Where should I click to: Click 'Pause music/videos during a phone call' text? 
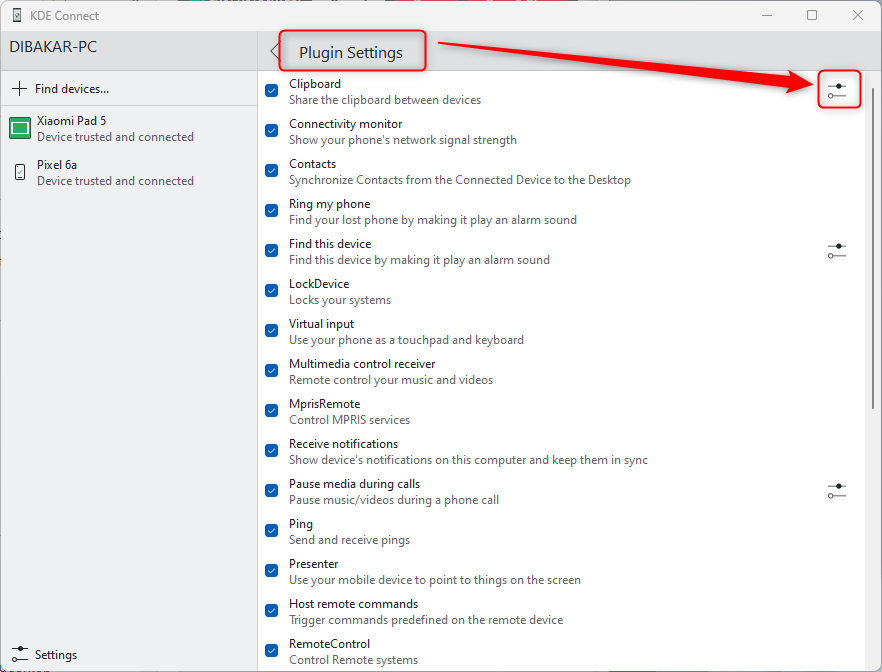click(x=394, y=500)
